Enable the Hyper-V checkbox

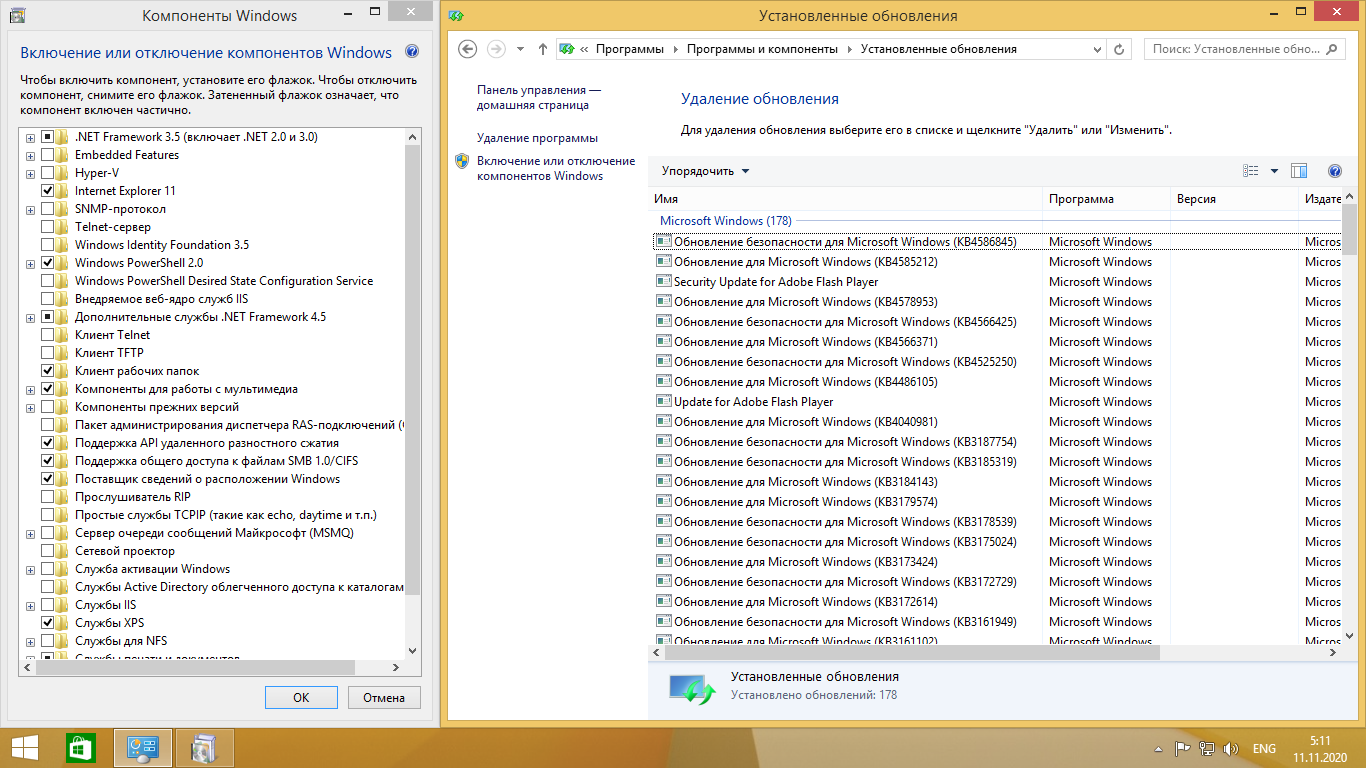point(48,173)
